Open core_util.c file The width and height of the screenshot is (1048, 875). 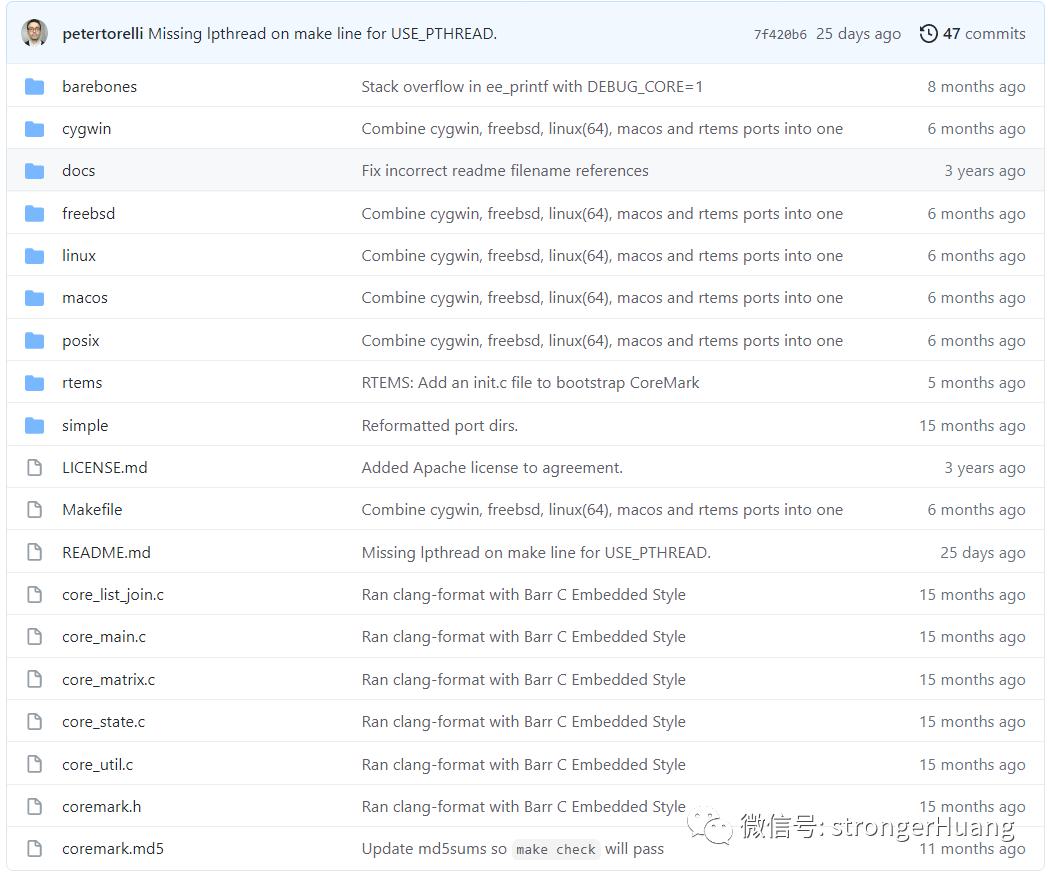(x=98, y=764)
